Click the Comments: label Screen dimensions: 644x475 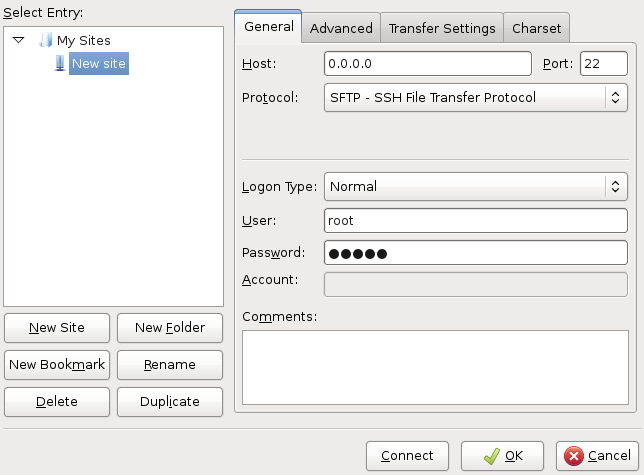click(280, 317)
